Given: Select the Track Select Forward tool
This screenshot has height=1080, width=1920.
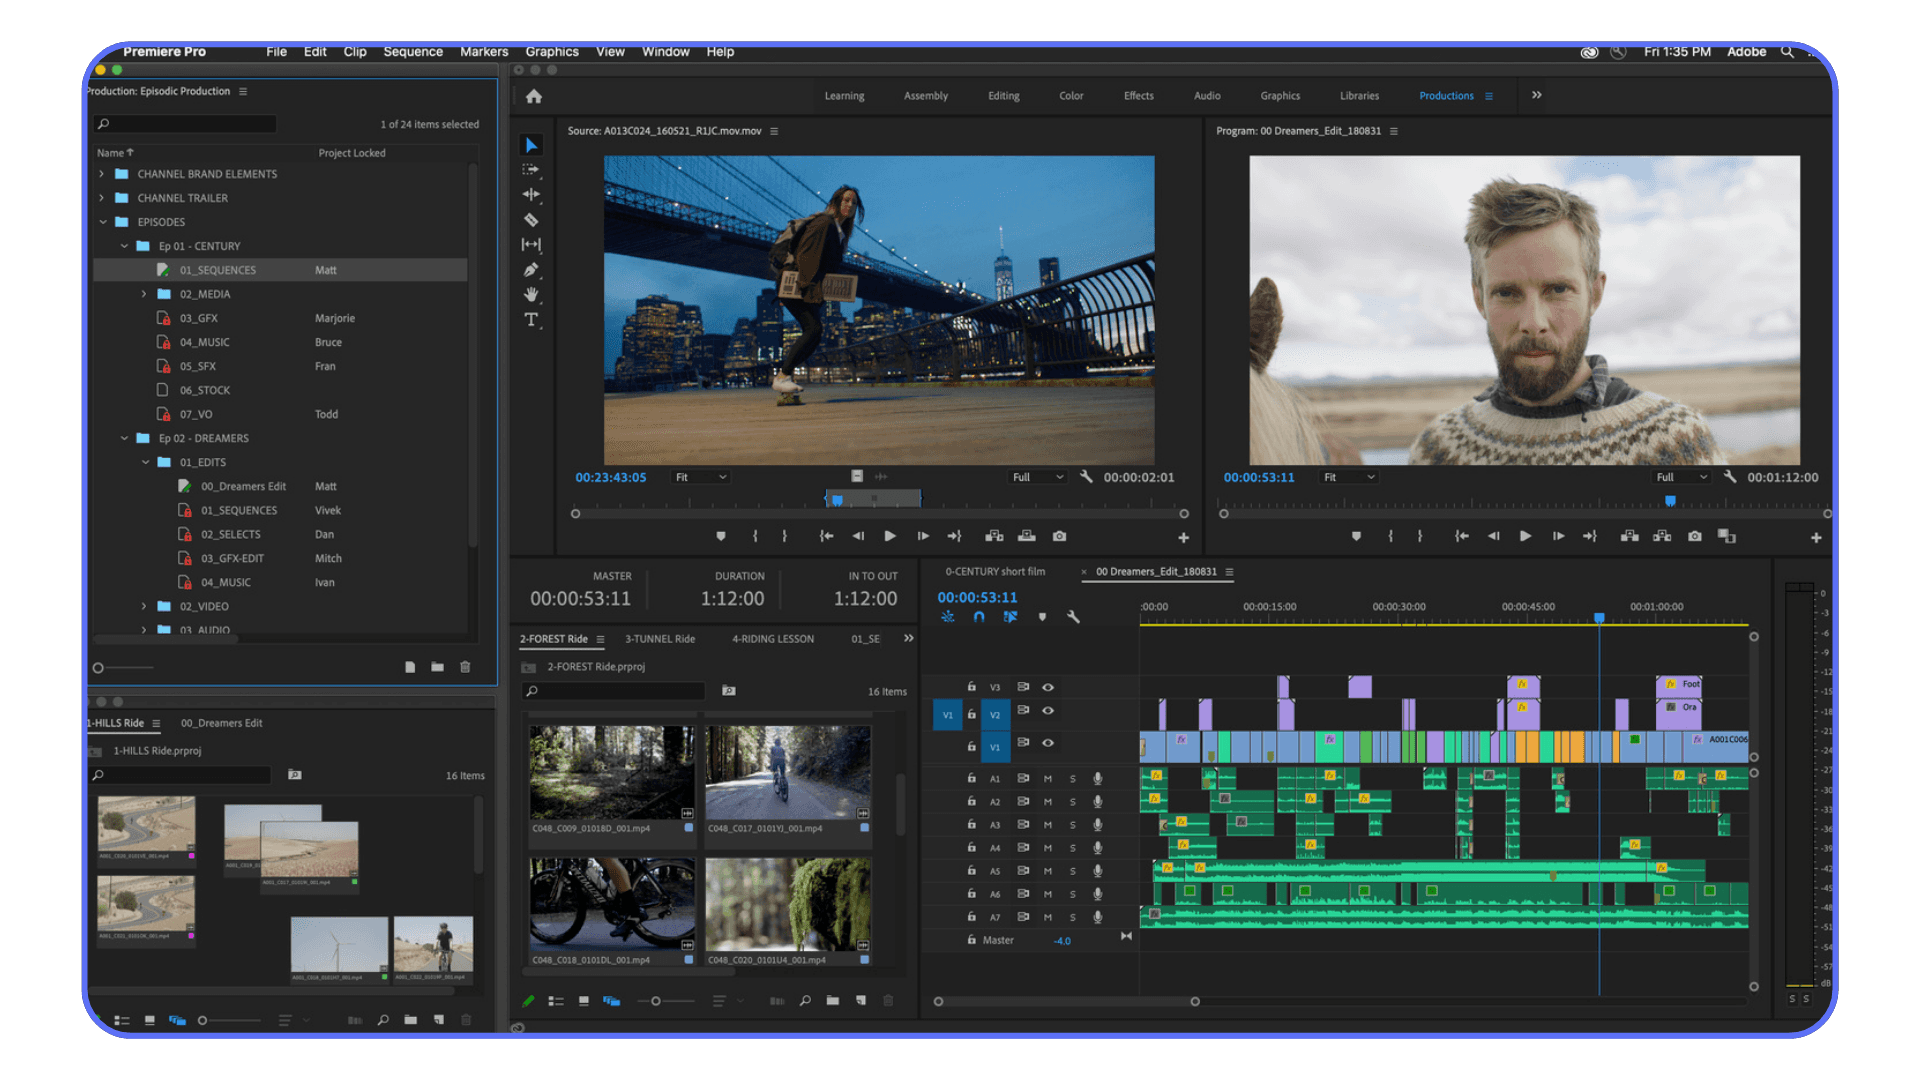Looking at the screenshot, I should pyautogui.click(x=532, y=169).
